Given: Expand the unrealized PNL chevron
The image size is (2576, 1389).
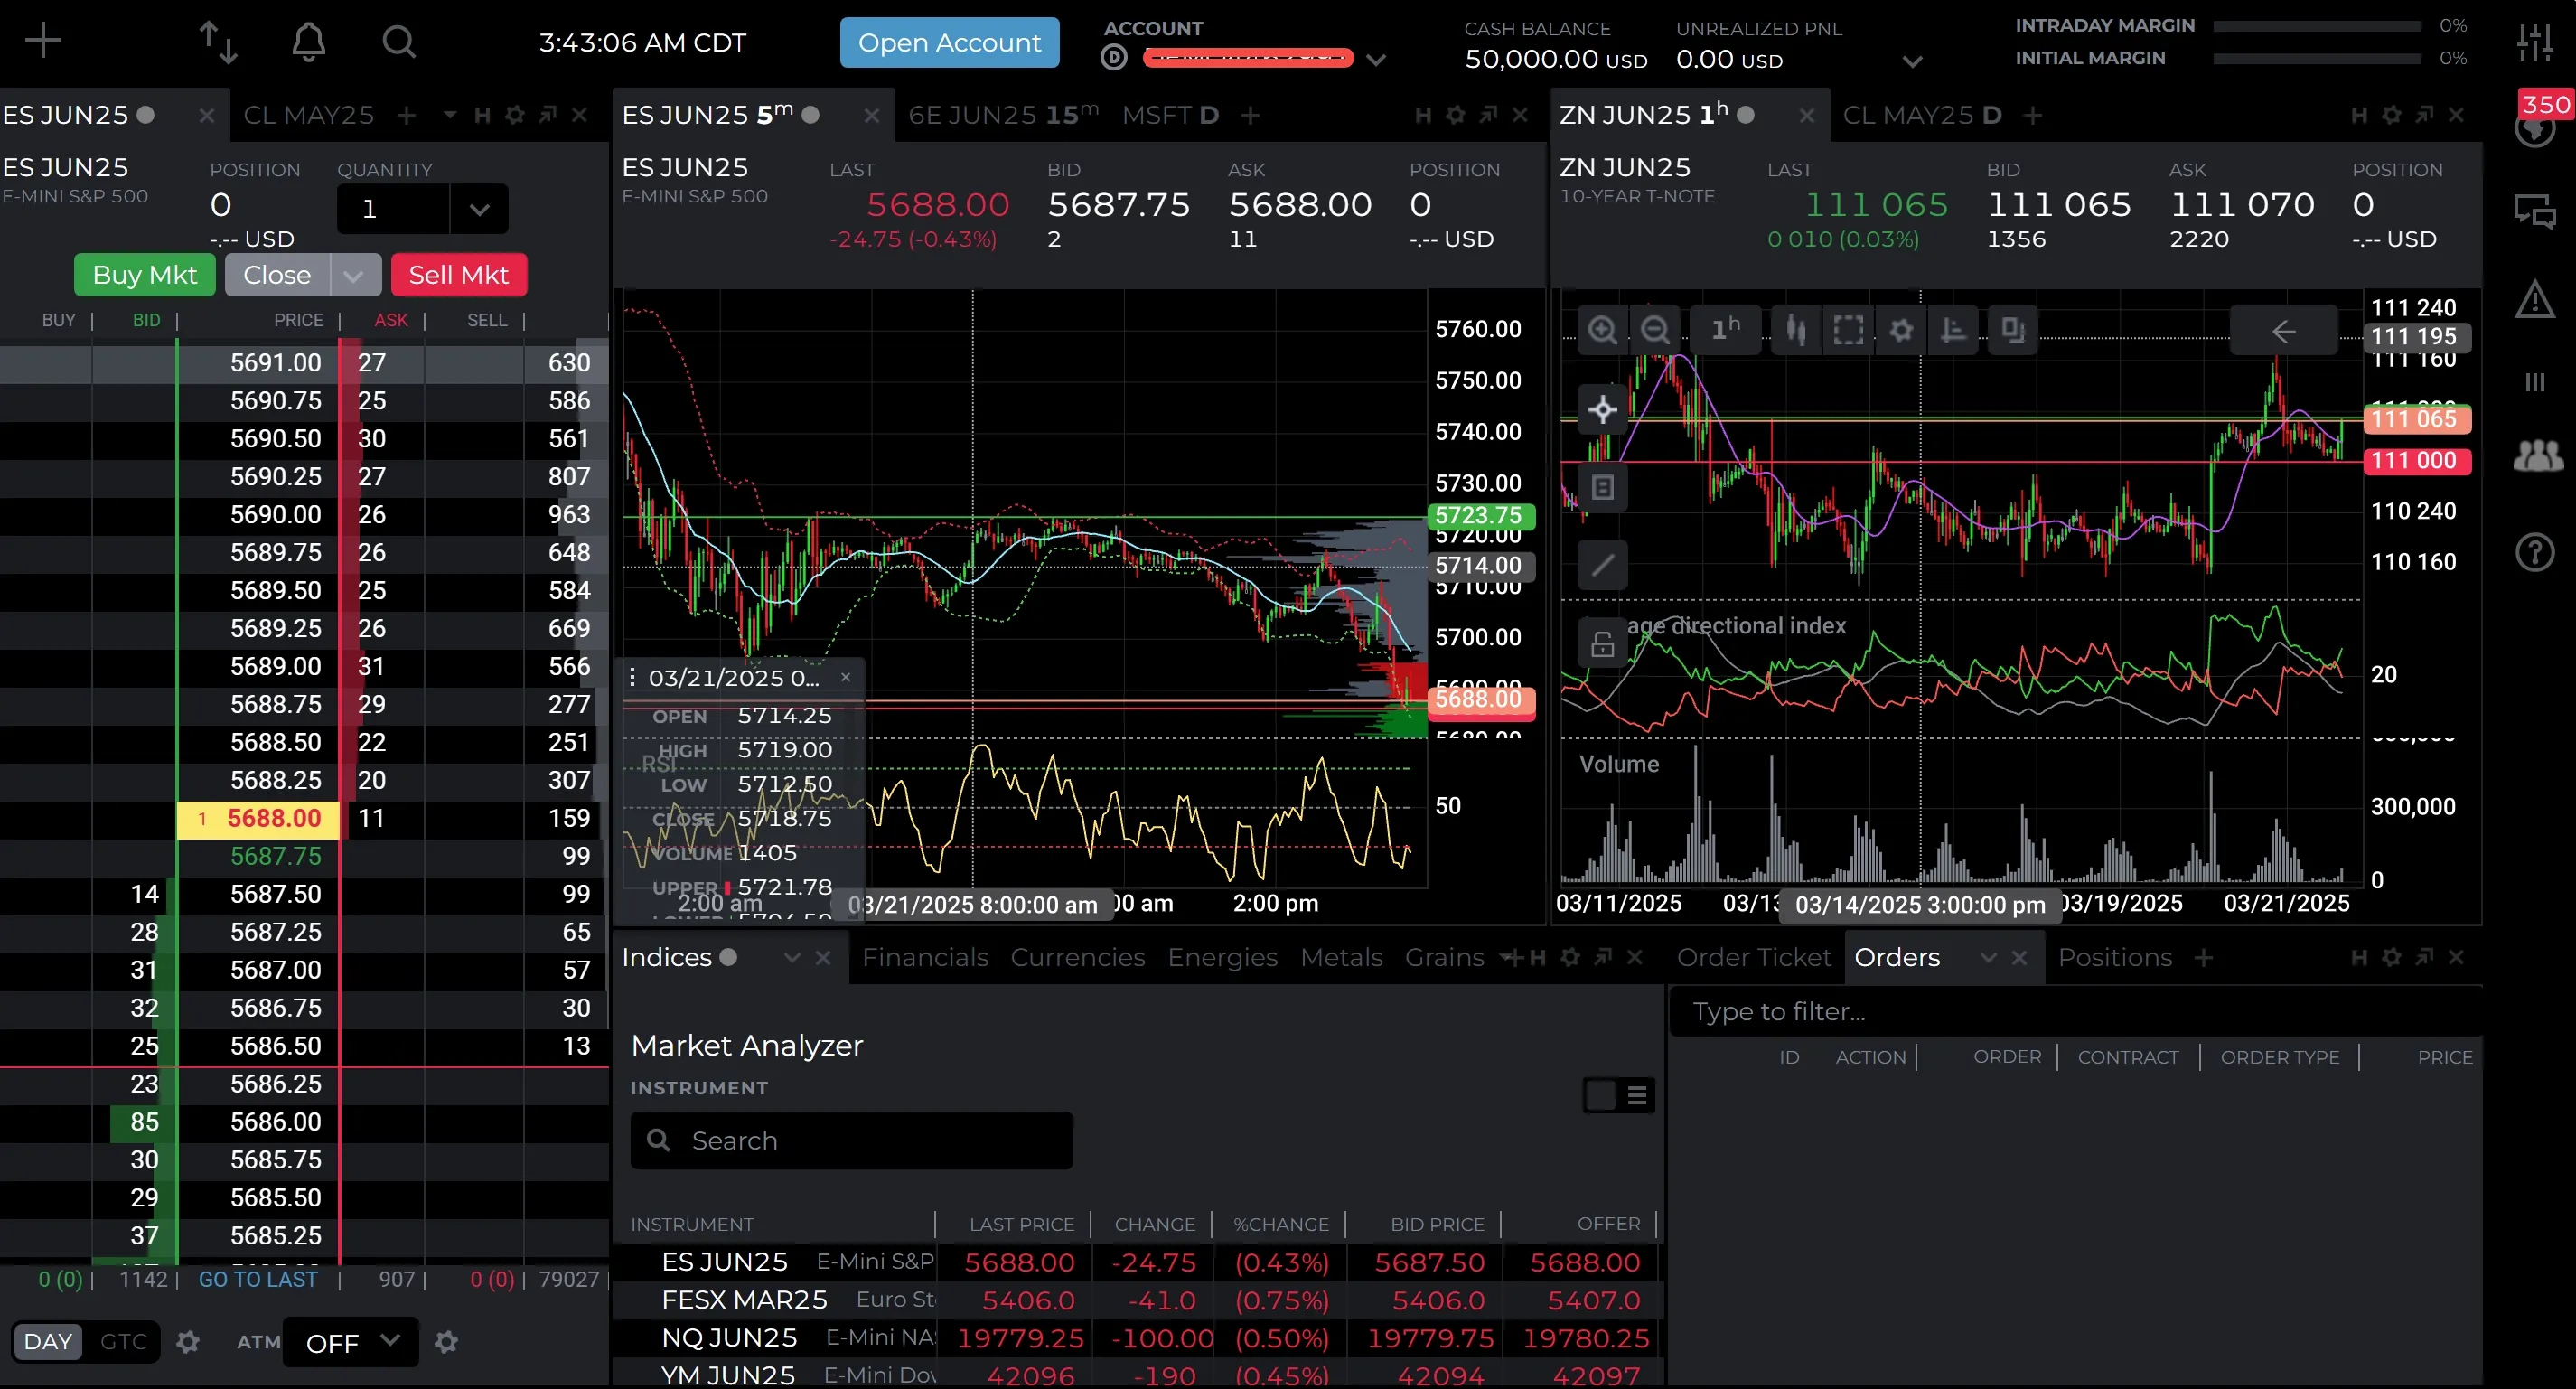Looking at the screenshot, I should (1912, 62).
